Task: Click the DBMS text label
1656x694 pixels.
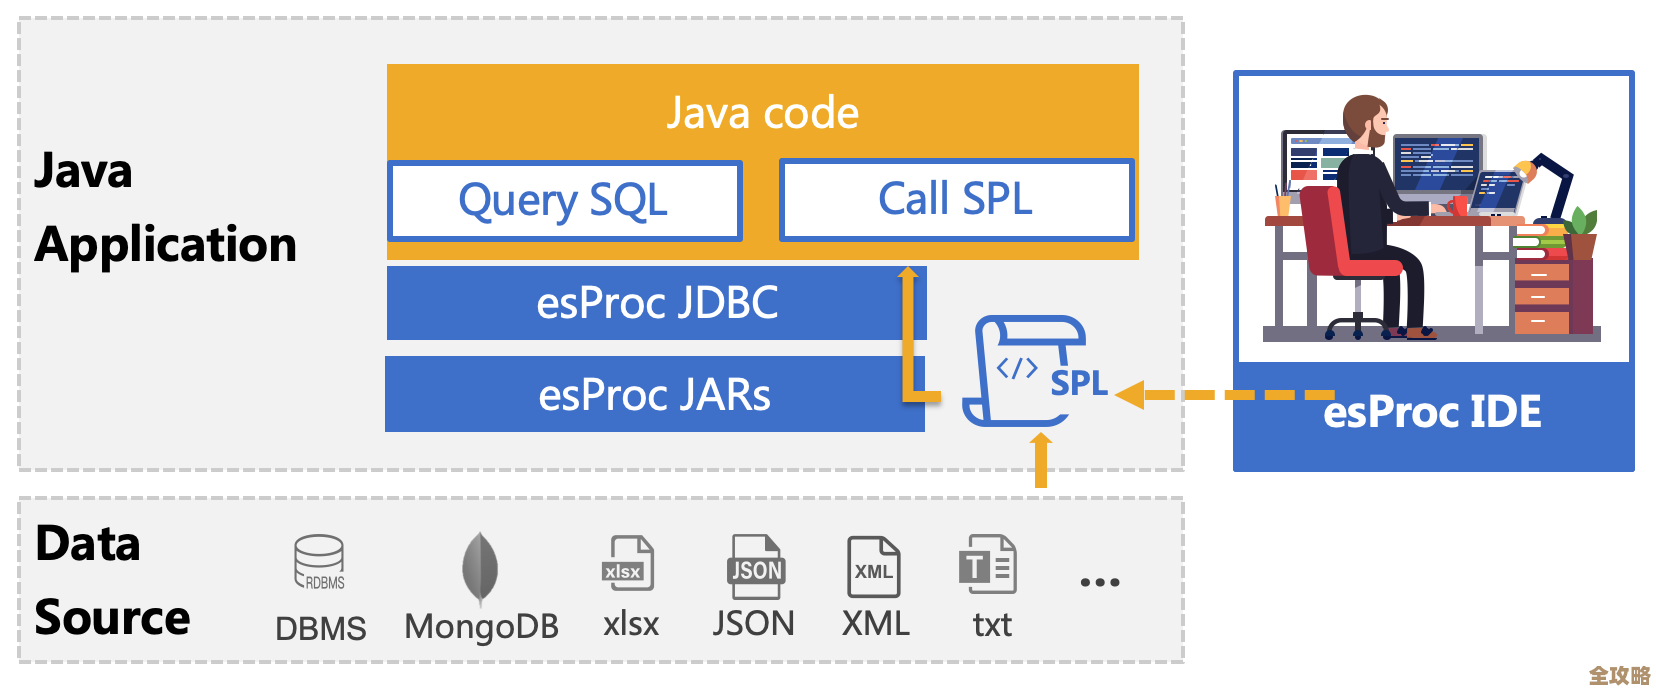Action: click(320, 628)
